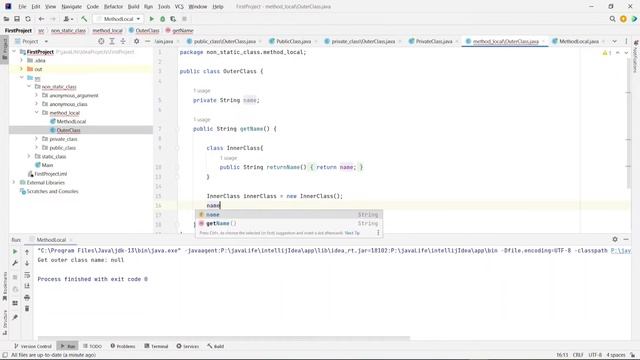The height and width of the screenshot is (360, 640).
Task: Open the Version Control tool window
Action: (x=33, y=346)
